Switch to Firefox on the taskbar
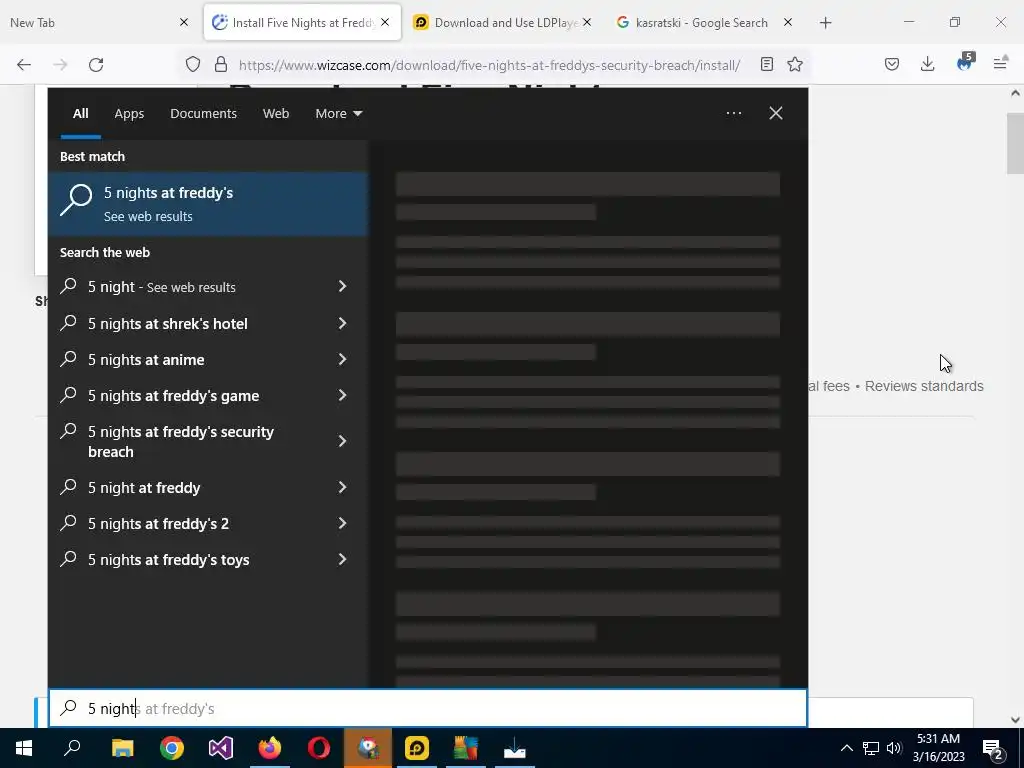The image size is (1024, 768). pos(270,748)
